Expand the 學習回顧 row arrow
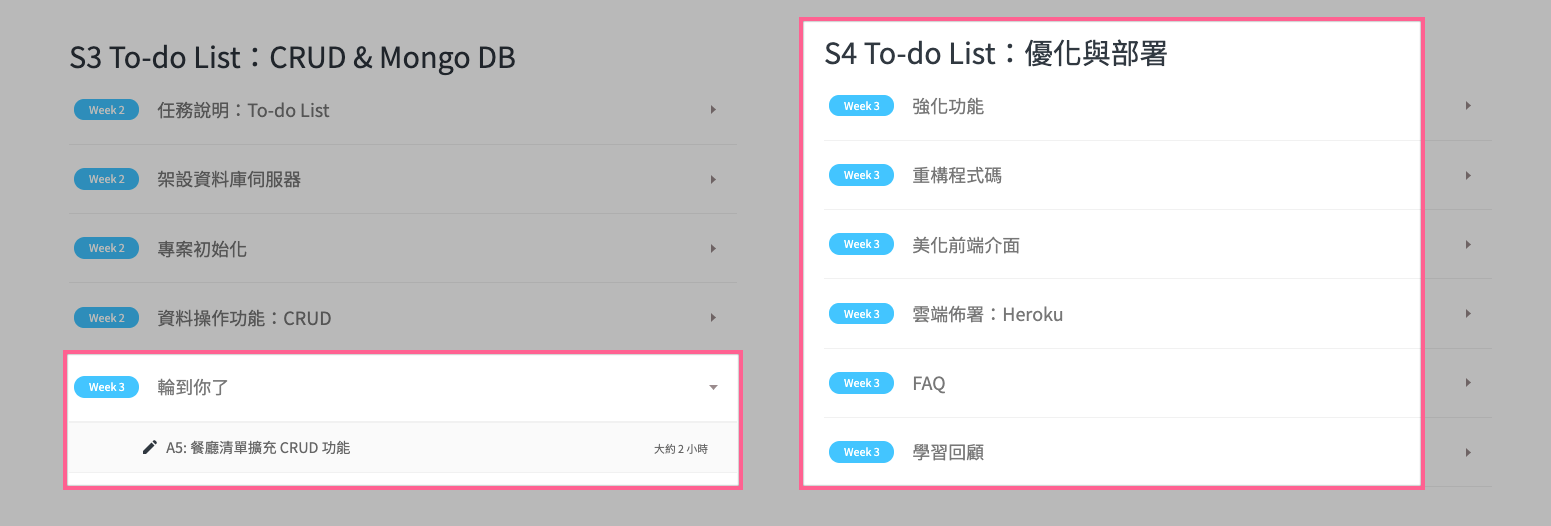1551x526 pixels. coord(1468,452)
